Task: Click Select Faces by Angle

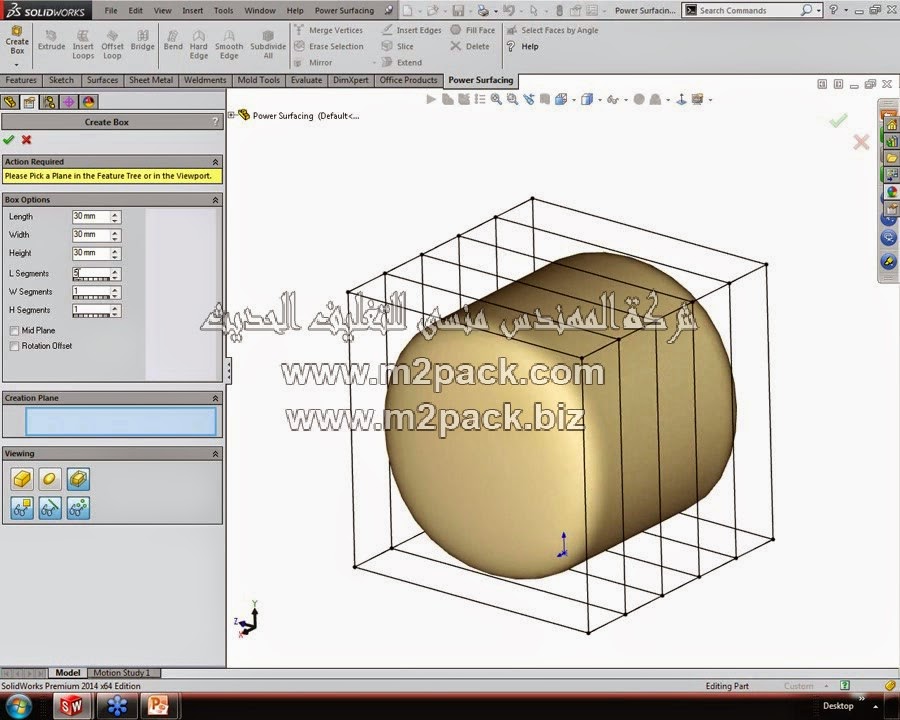Action: (x=552, y=30)
